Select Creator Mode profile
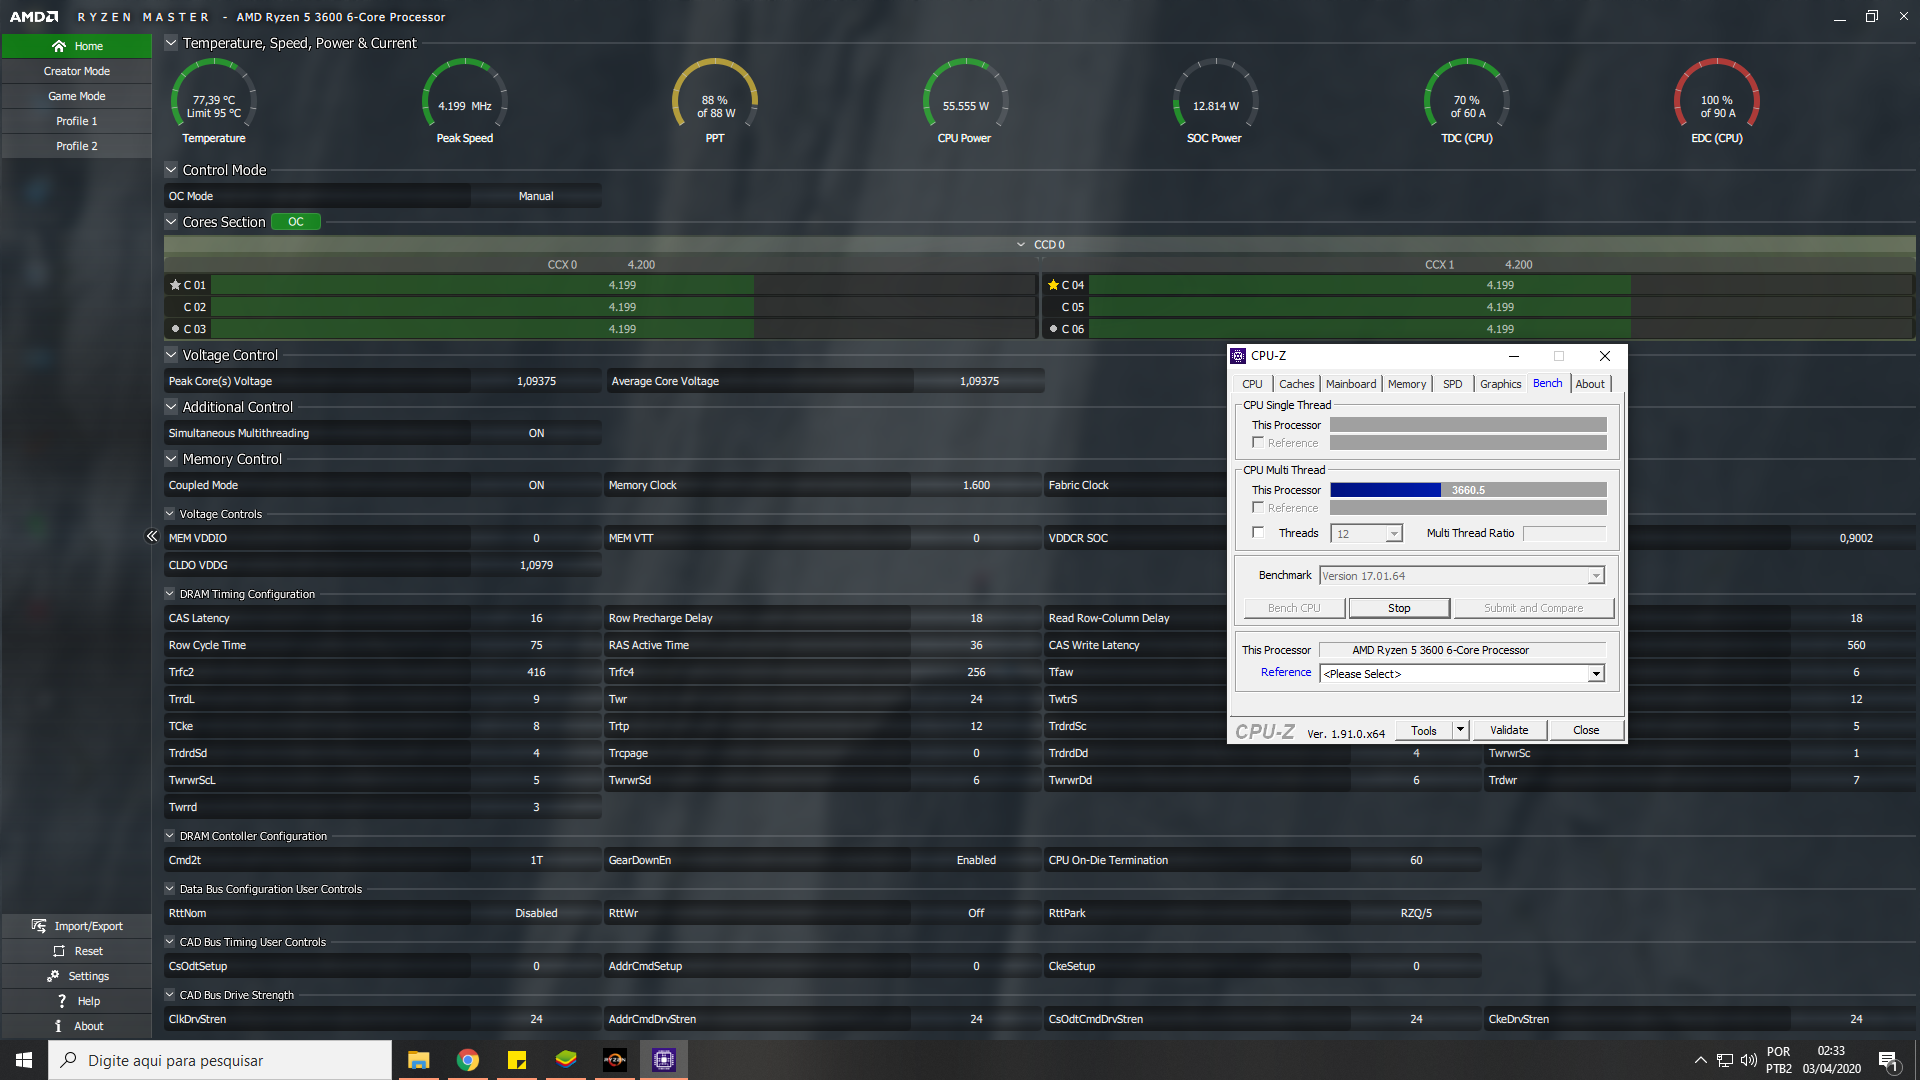The height and width of the screenshot is (1080, 1920). [76, 71]
